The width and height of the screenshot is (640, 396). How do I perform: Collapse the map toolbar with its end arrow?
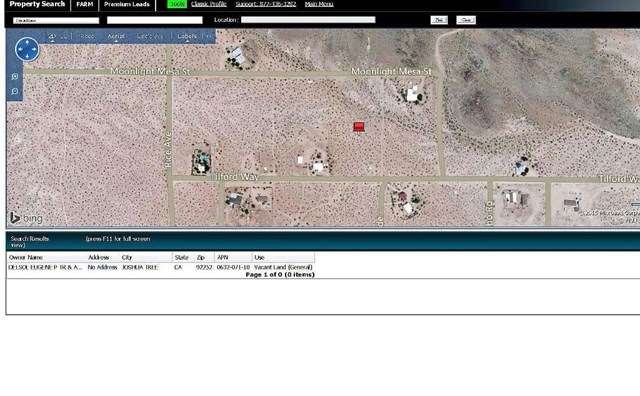[209, 36]
